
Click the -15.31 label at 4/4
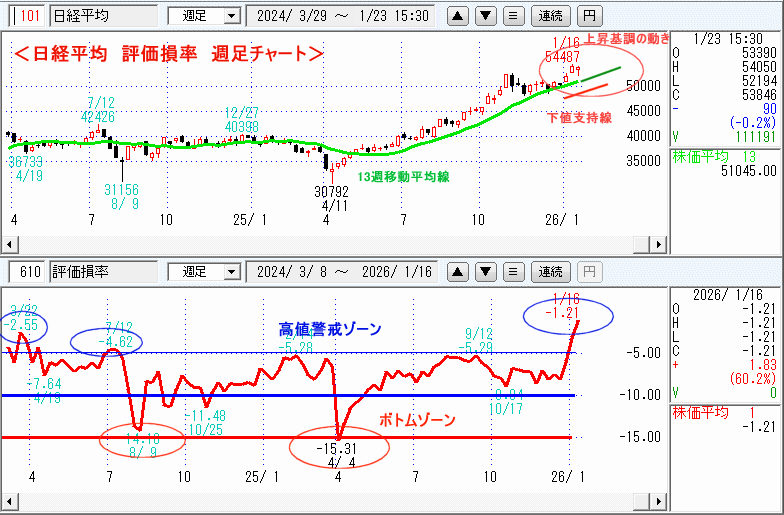(x=336, y=448)
